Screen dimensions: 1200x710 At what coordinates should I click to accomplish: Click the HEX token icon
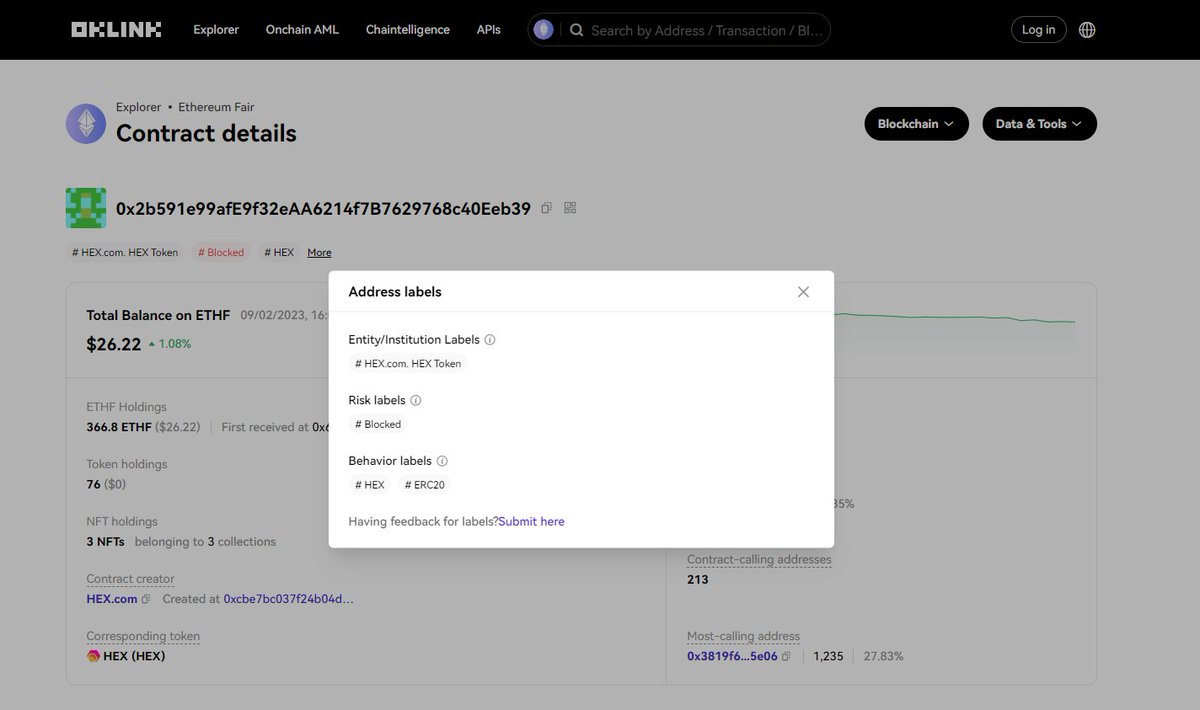(x=93, y=656)
